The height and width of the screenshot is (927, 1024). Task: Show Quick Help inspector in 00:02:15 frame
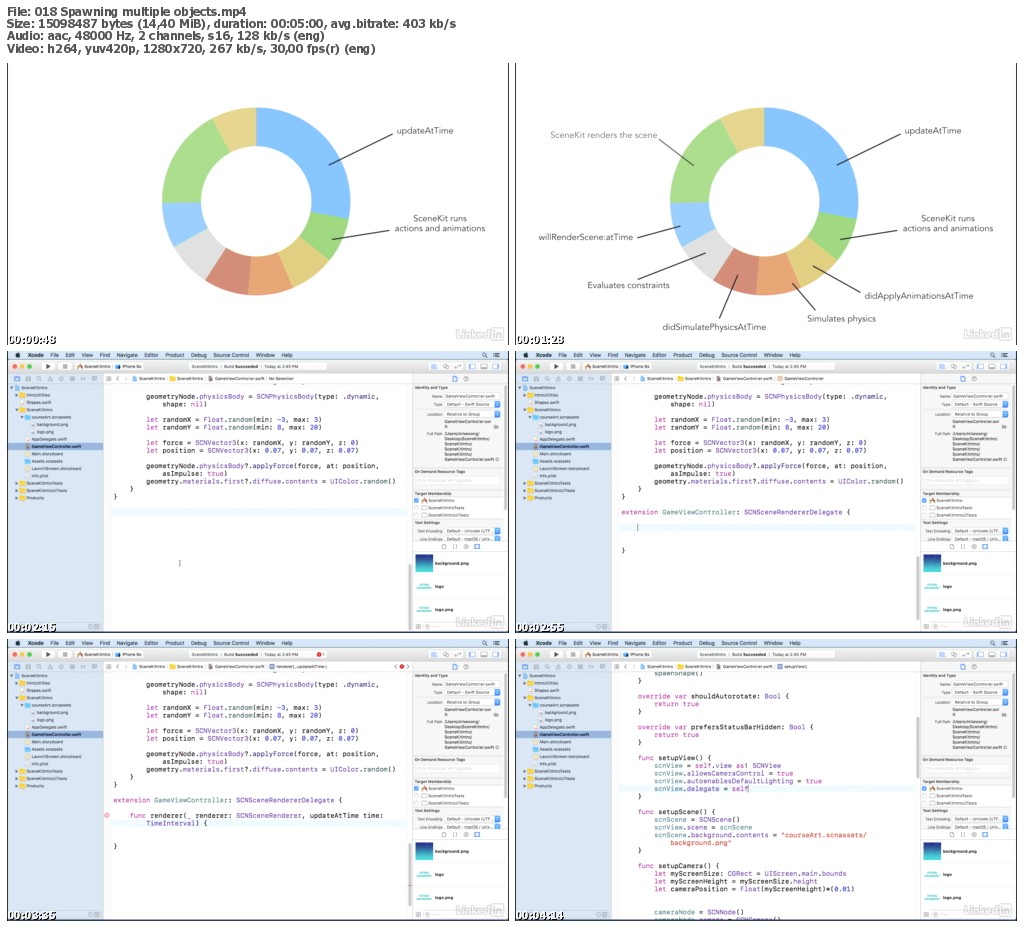[x=466, y=379]
